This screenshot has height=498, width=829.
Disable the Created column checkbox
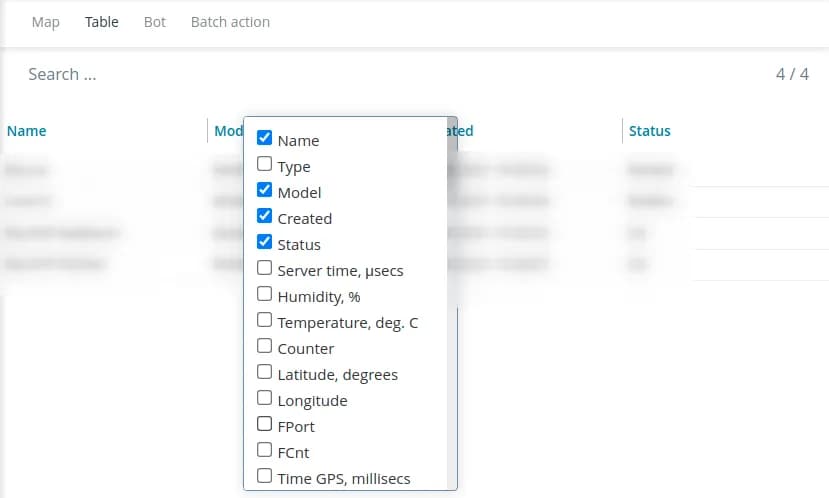(265, 216)
